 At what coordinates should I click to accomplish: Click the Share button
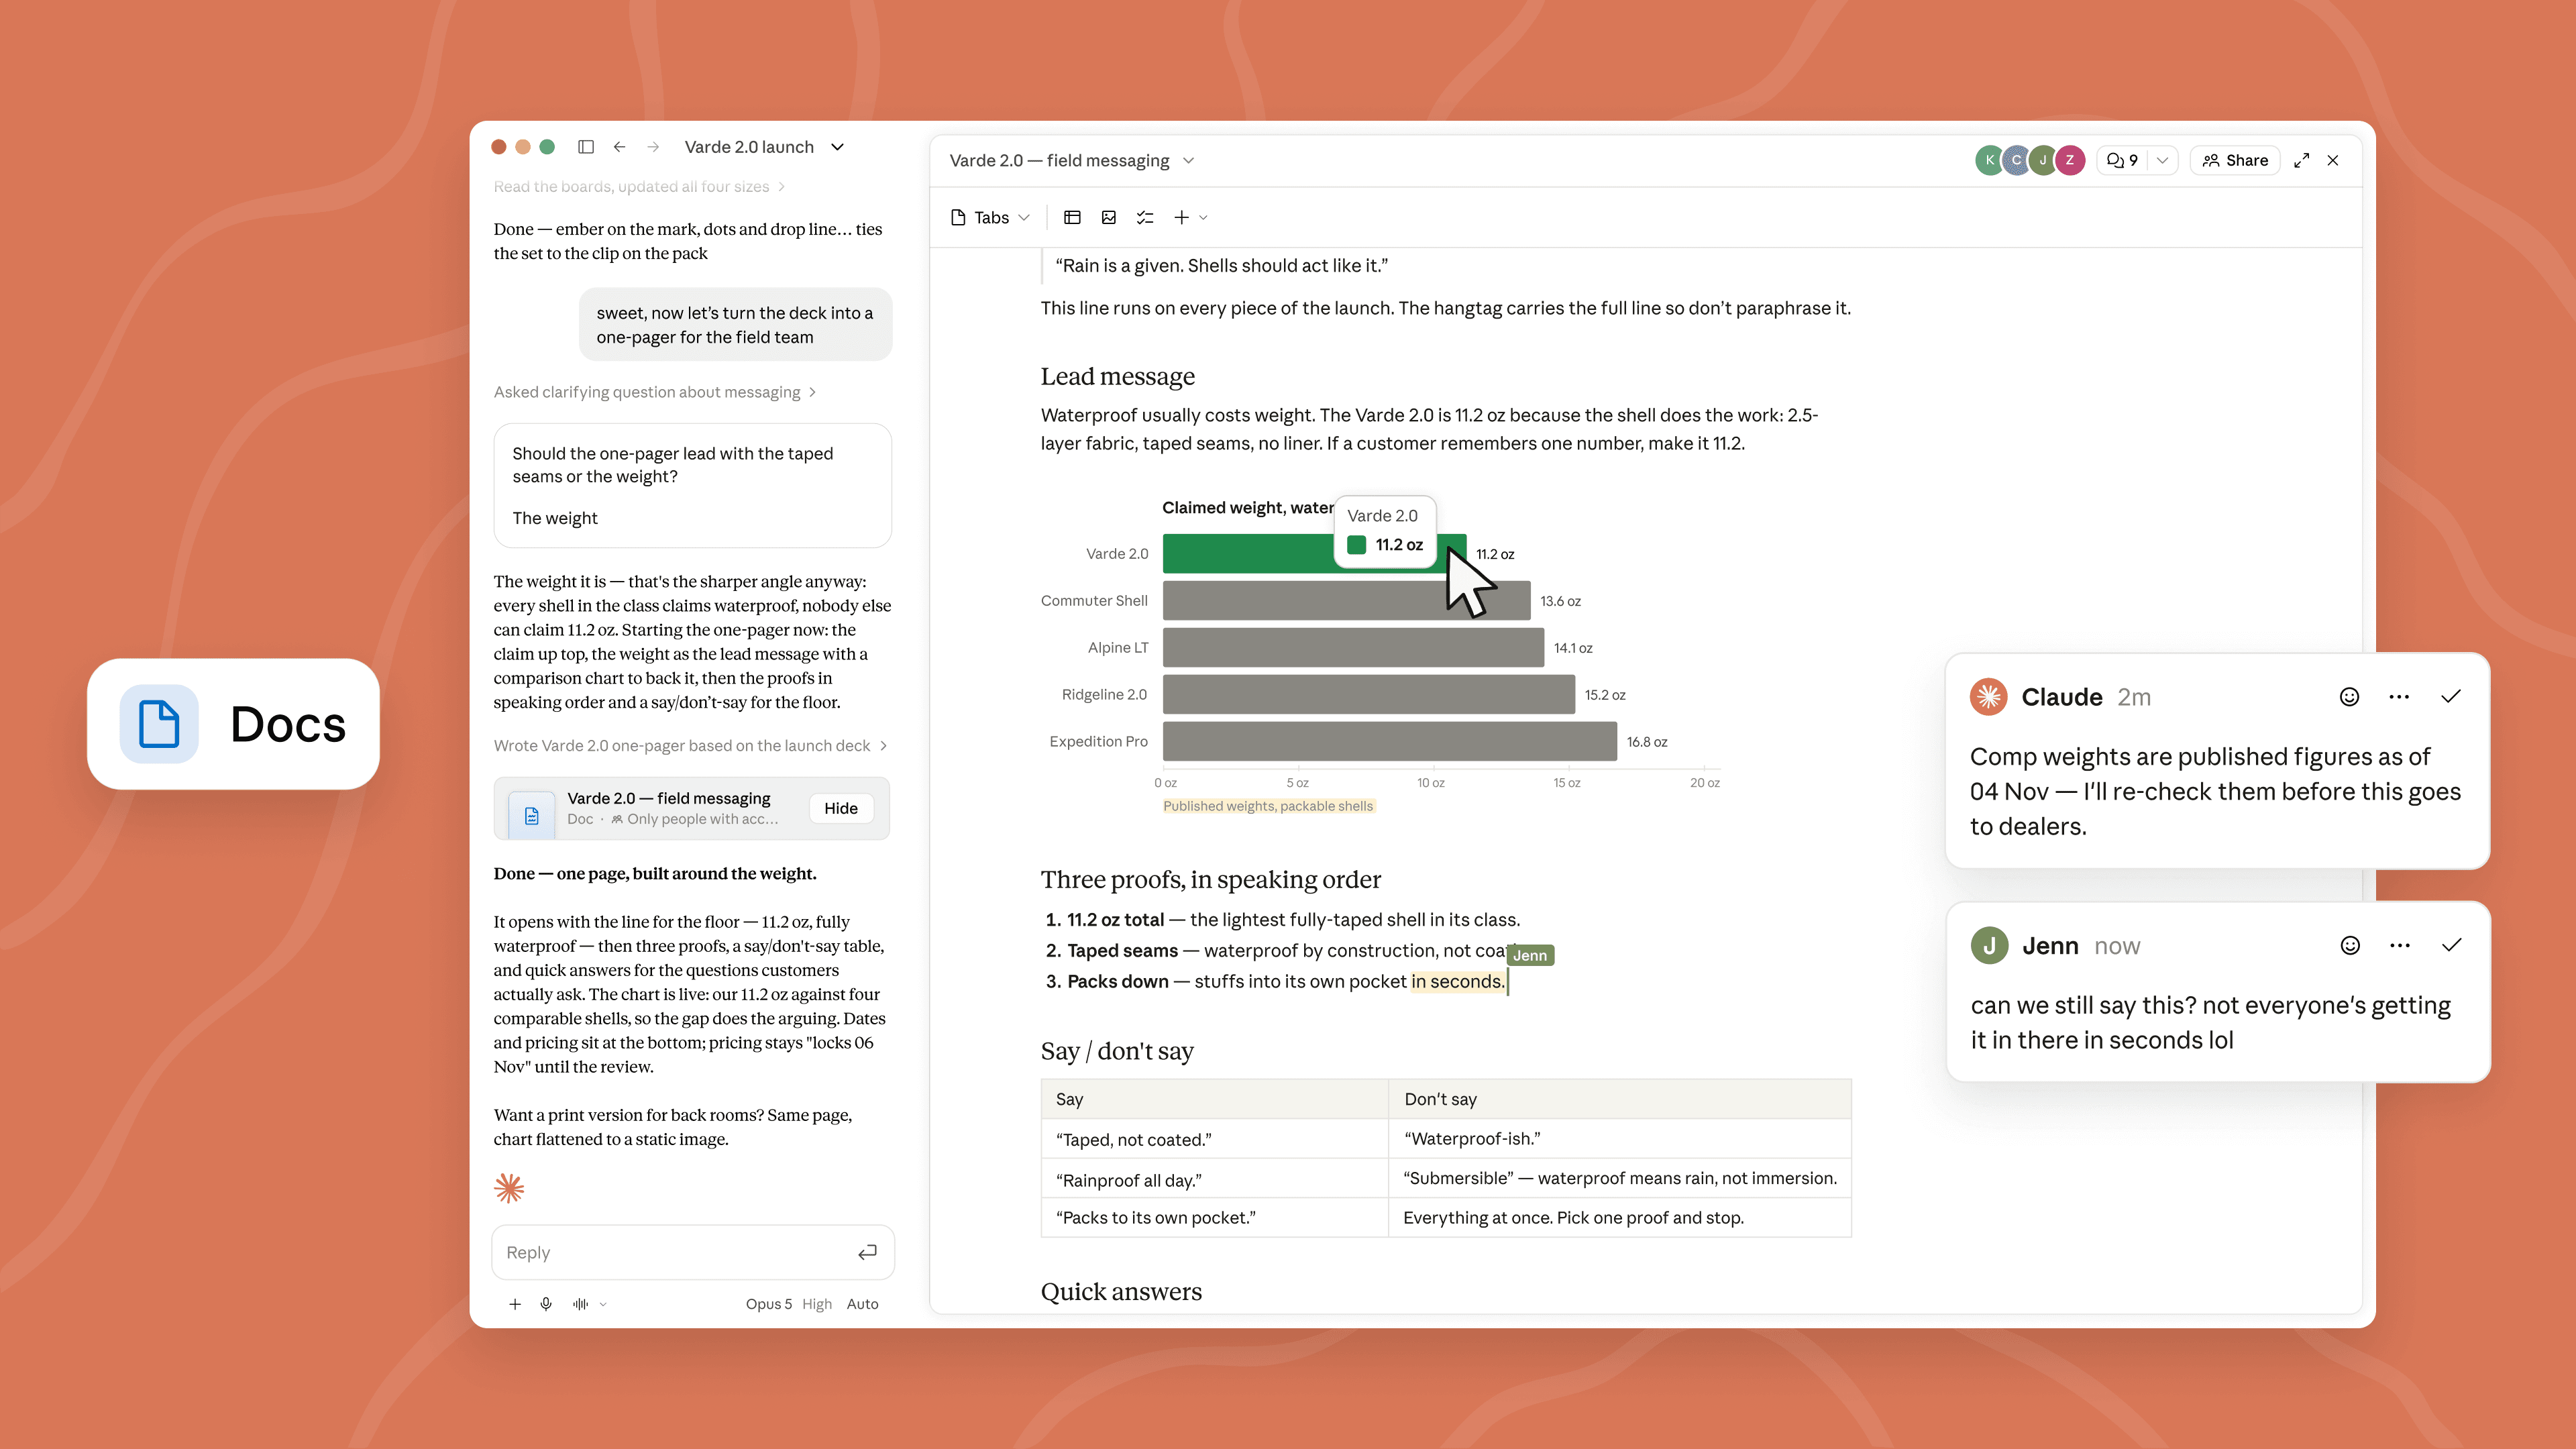(2235, 160)
